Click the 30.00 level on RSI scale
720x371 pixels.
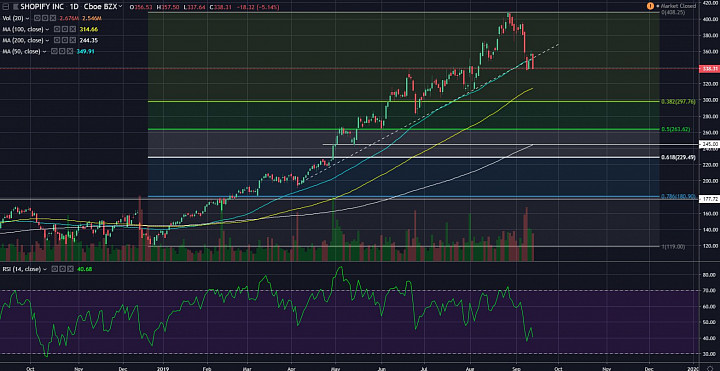(708, 354)
